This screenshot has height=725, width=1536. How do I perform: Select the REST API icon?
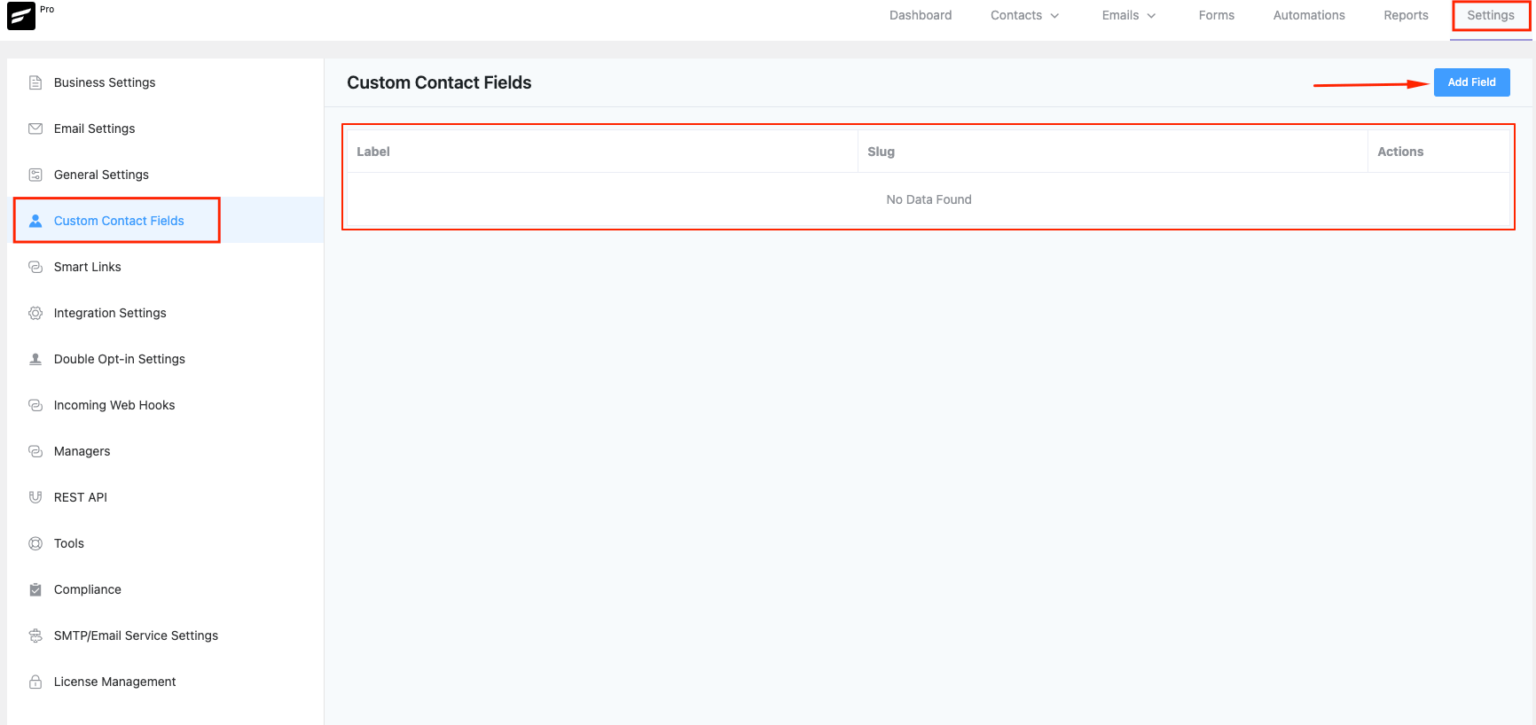[x=35, y=497]
